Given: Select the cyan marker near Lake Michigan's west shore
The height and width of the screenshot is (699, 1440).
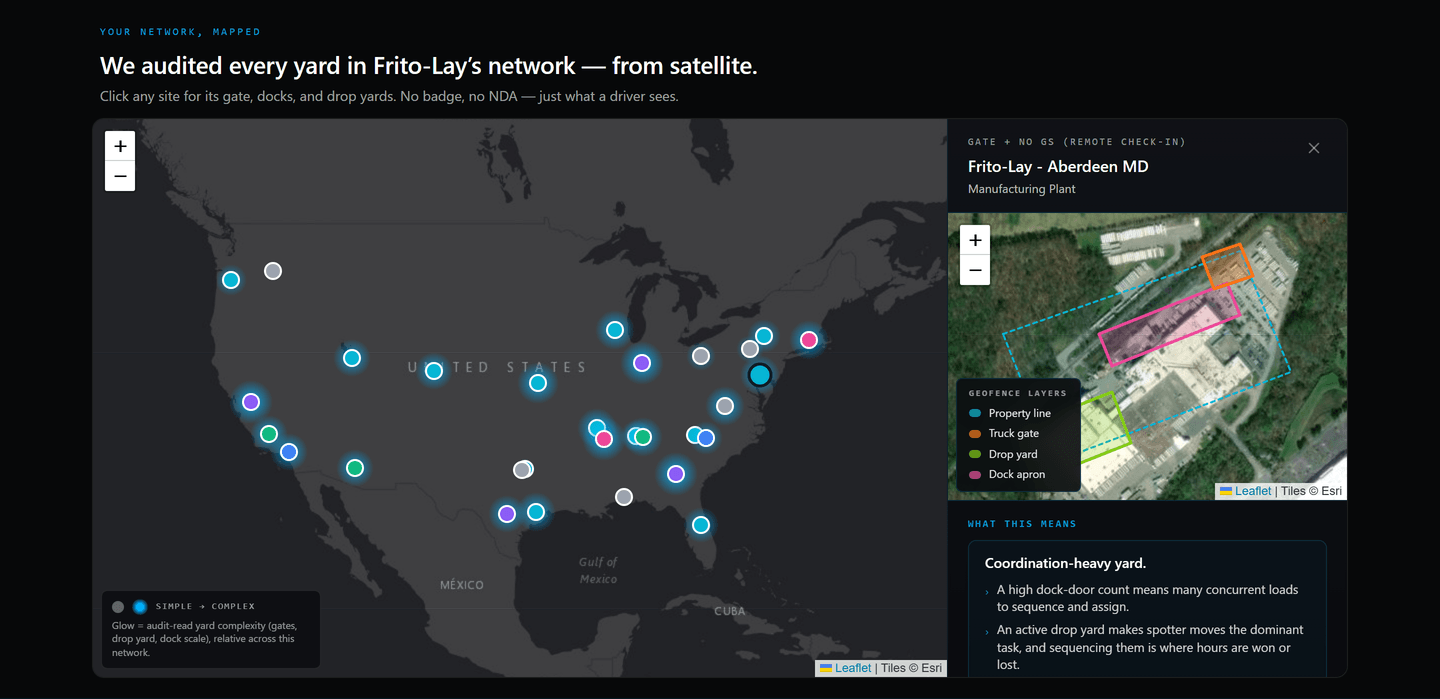Looking at the screenshot, I should (615, 330).
